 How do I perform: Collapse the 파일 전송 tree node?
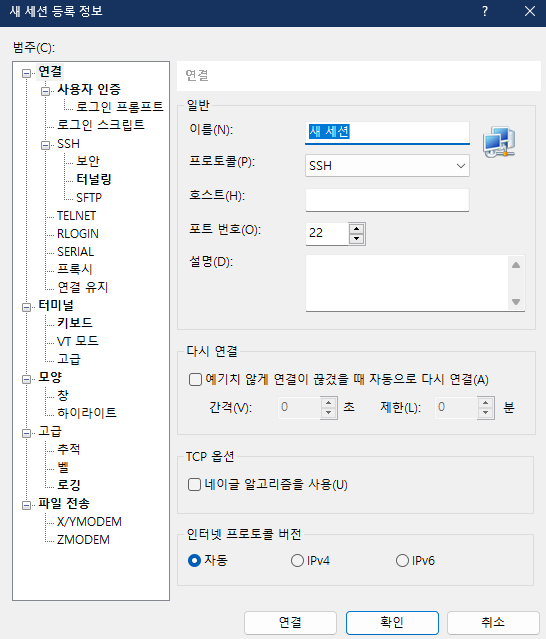pos(26,505)
